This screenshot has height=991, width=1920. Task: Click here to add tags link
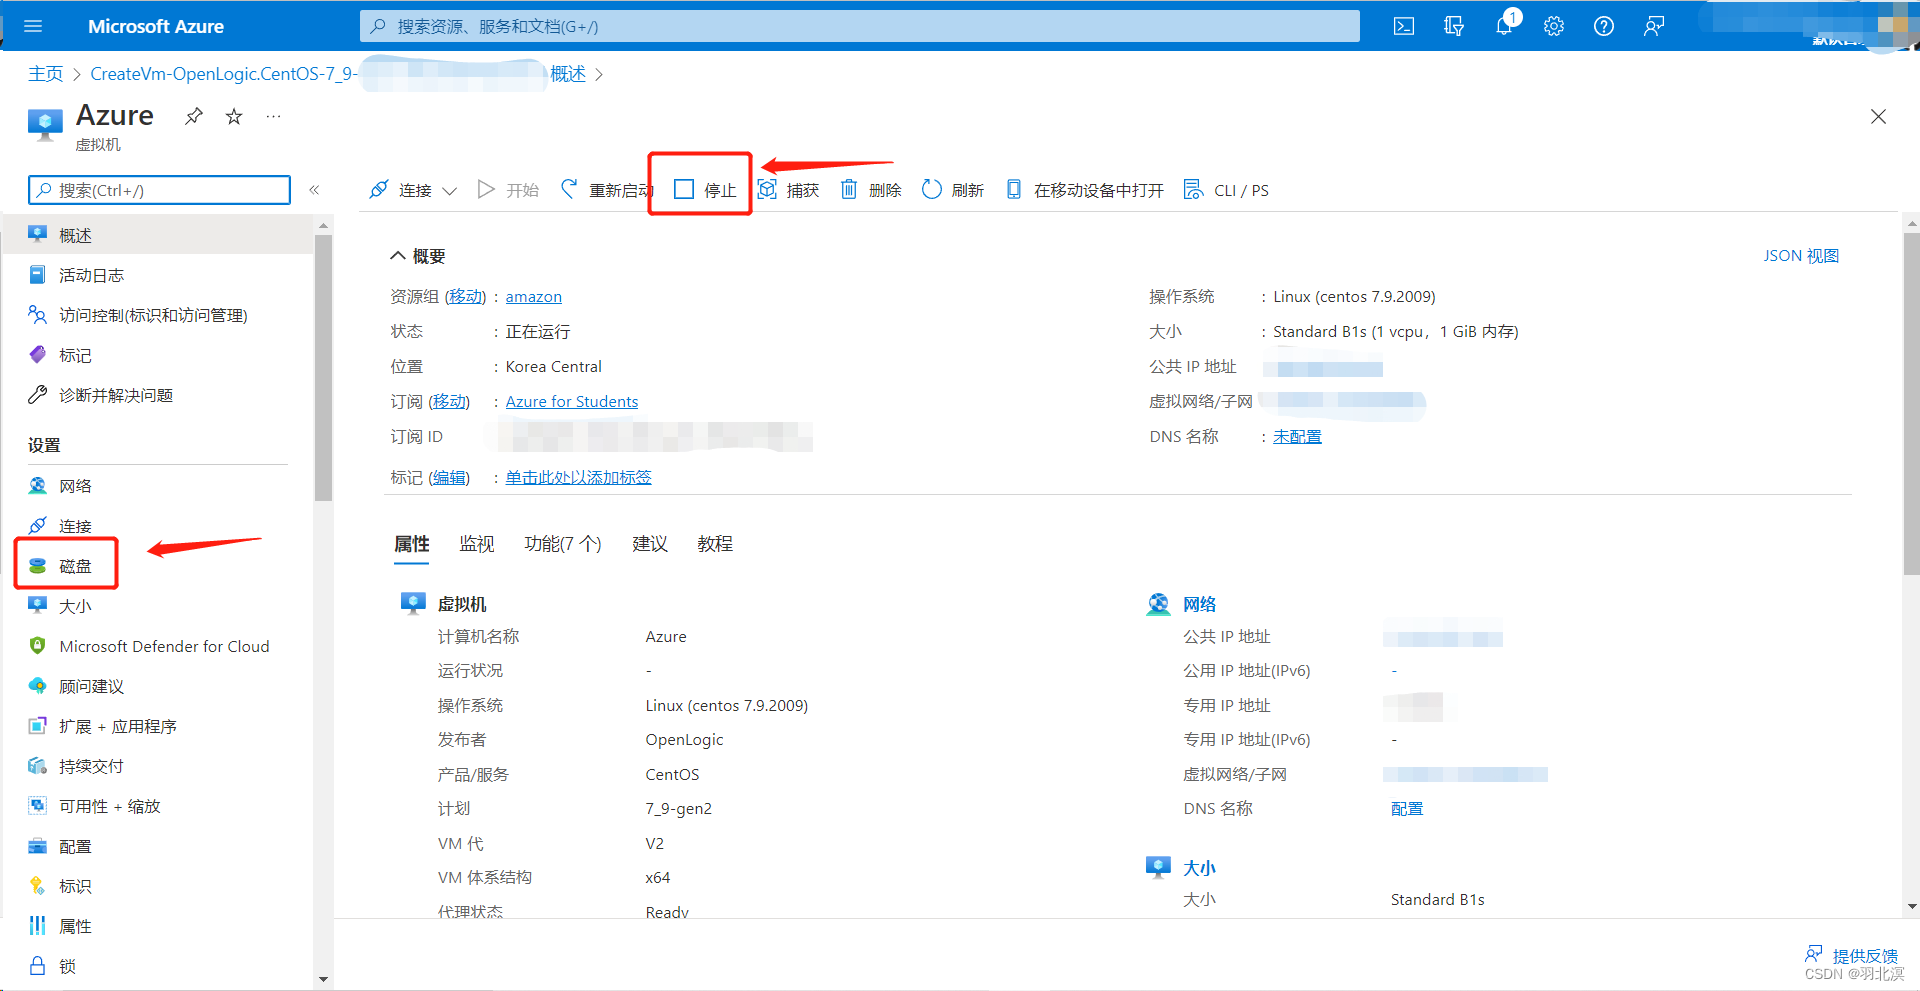pos(578,478)
